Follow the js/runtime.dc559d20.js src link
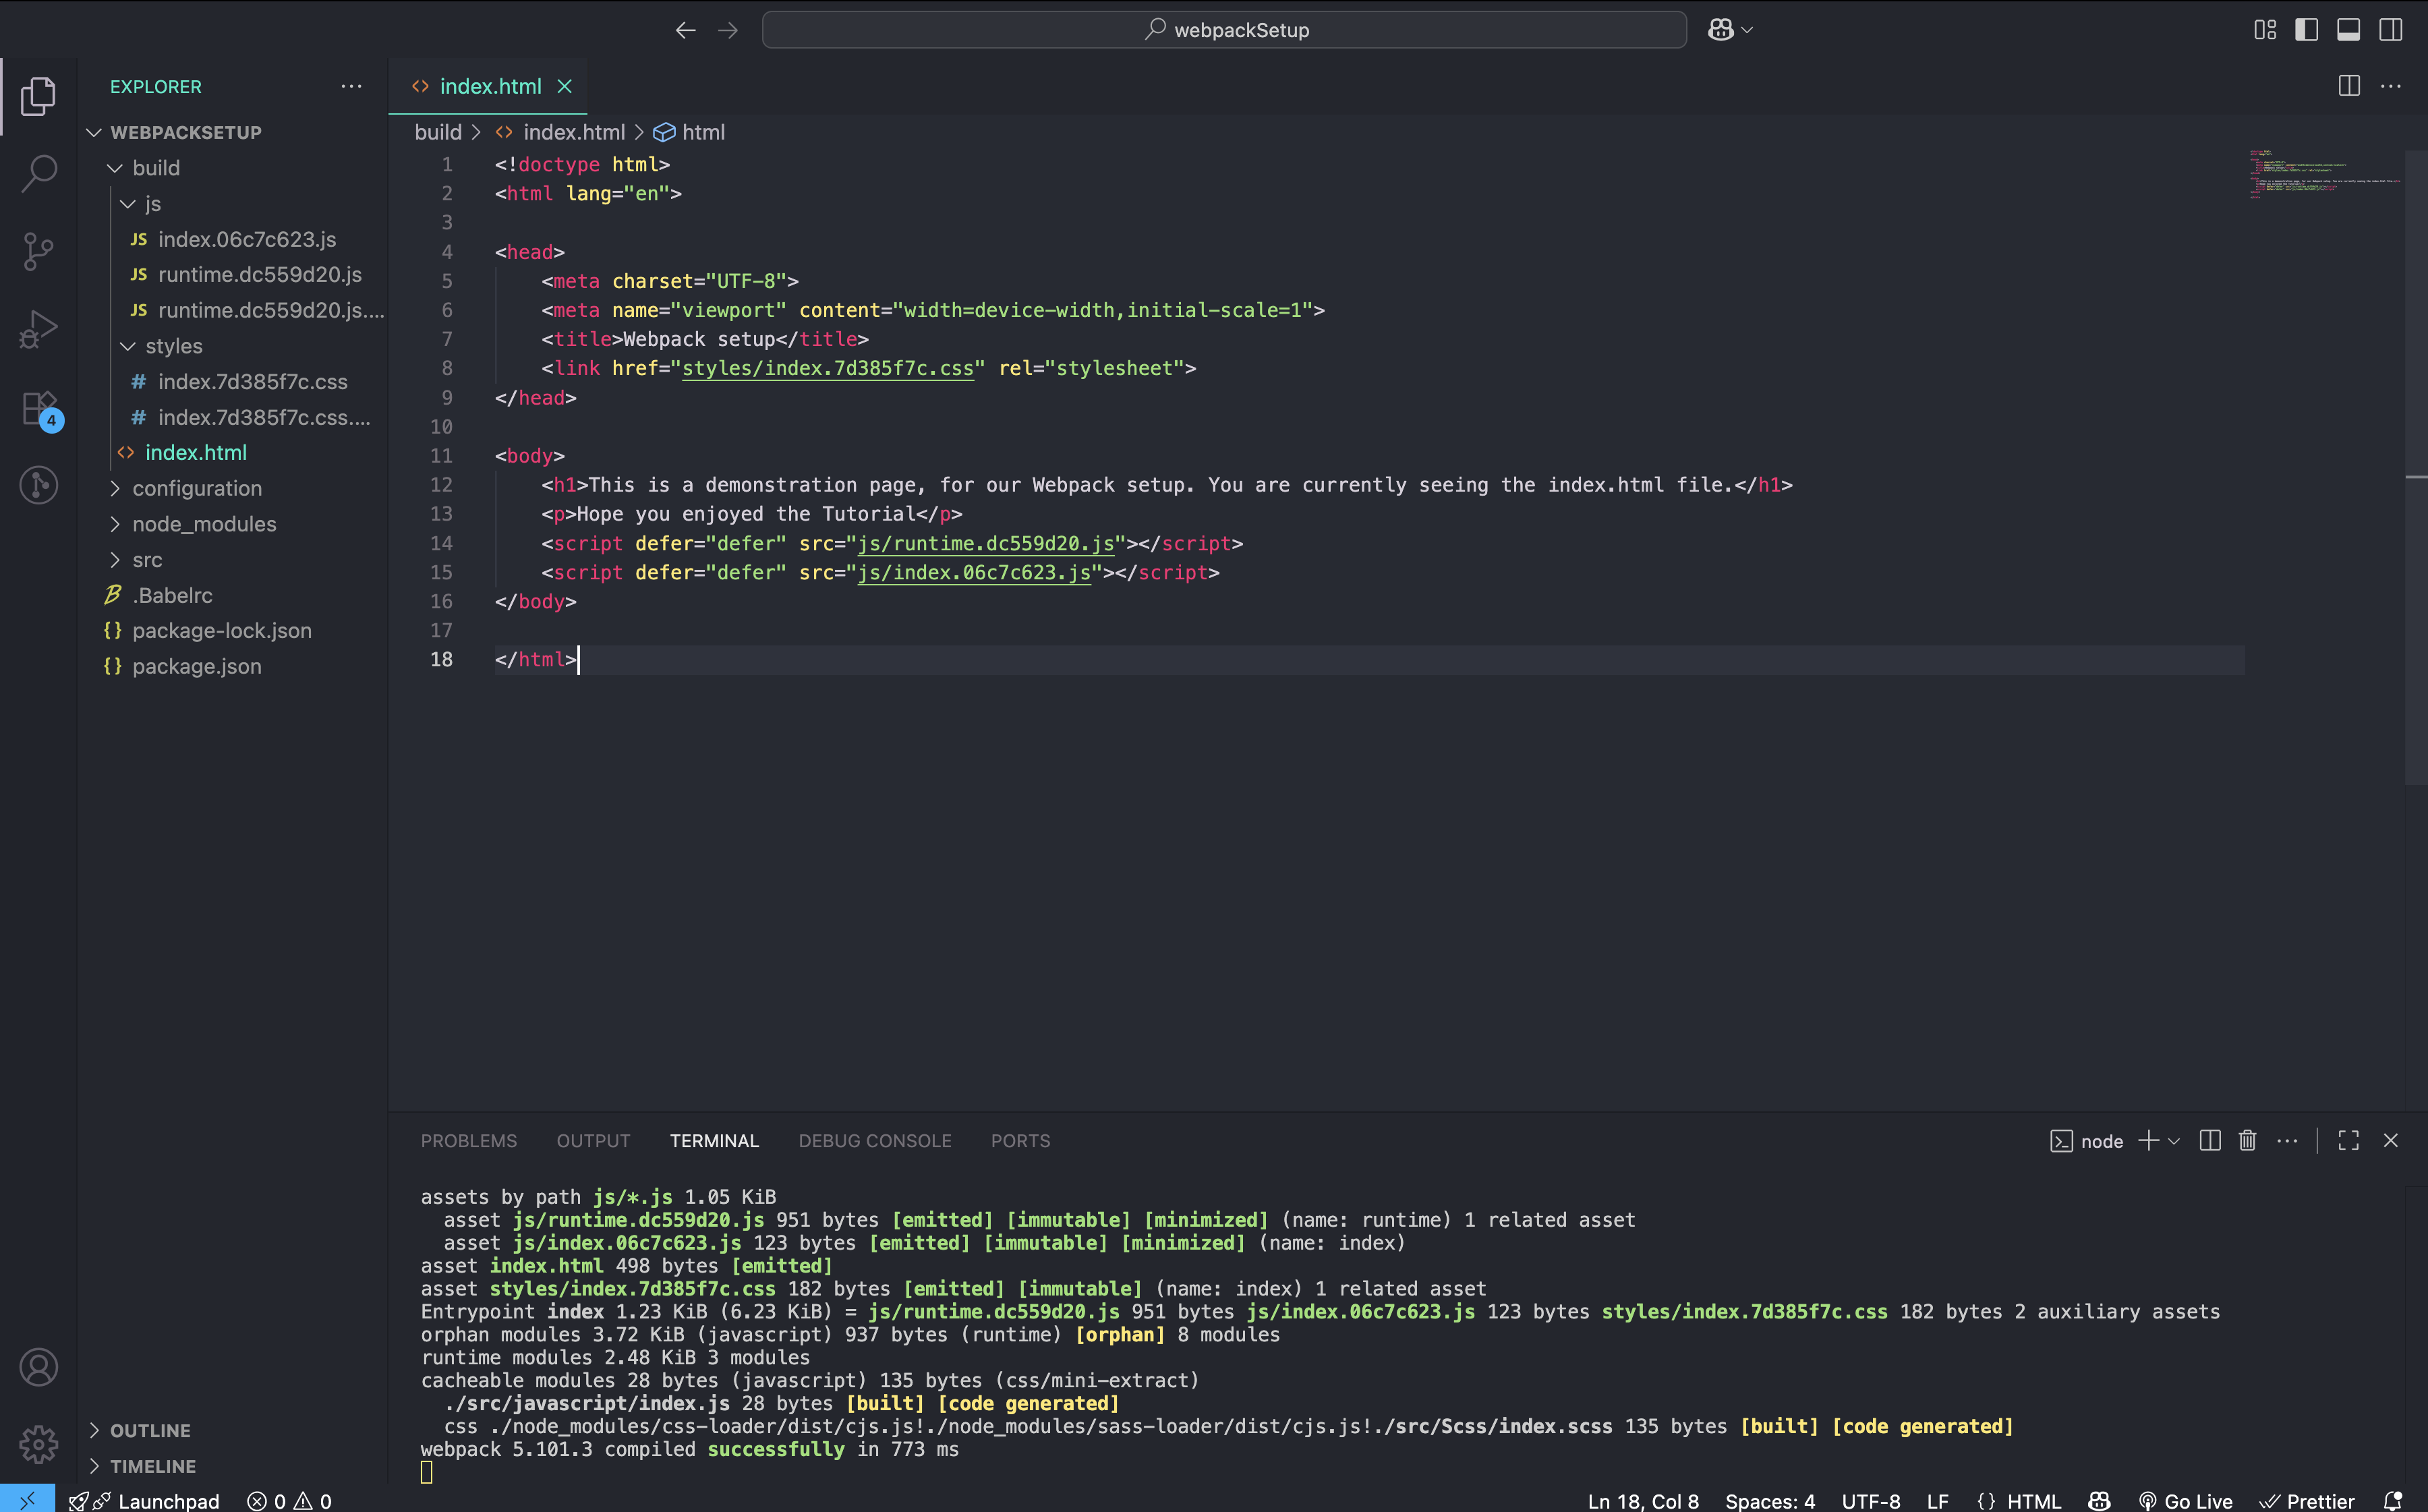The width and height of the screenshot is (2428, 1512). pos(985,543)
